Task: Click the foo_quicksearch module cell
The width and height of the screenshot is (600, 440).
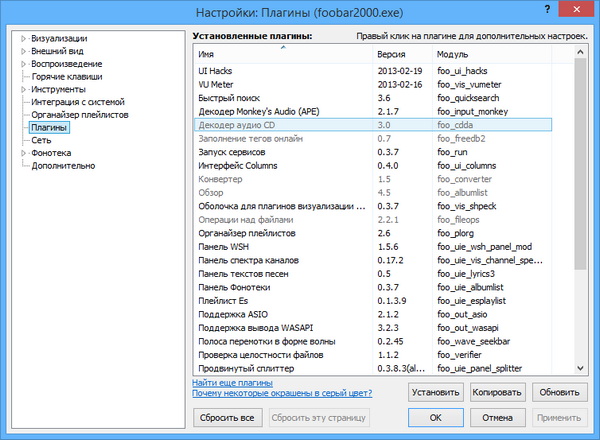Action: coord(468,98)
